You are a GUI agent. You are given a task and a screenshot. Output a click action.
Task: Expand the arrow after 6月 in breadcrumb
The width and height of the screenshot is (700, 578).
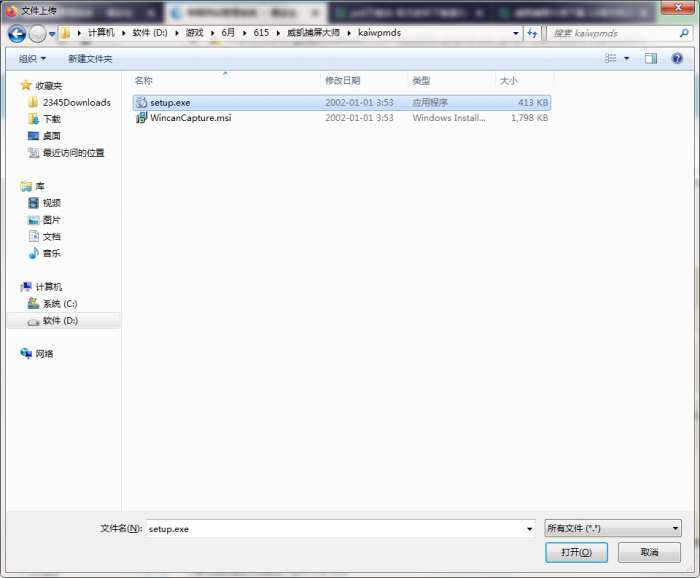point(244,33)
